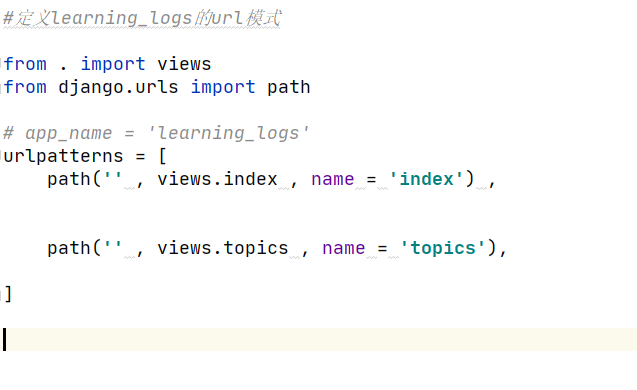Click the highlighted empty caret line at bottom
Viewport: 637px width, 390px height.
point(318,340)
